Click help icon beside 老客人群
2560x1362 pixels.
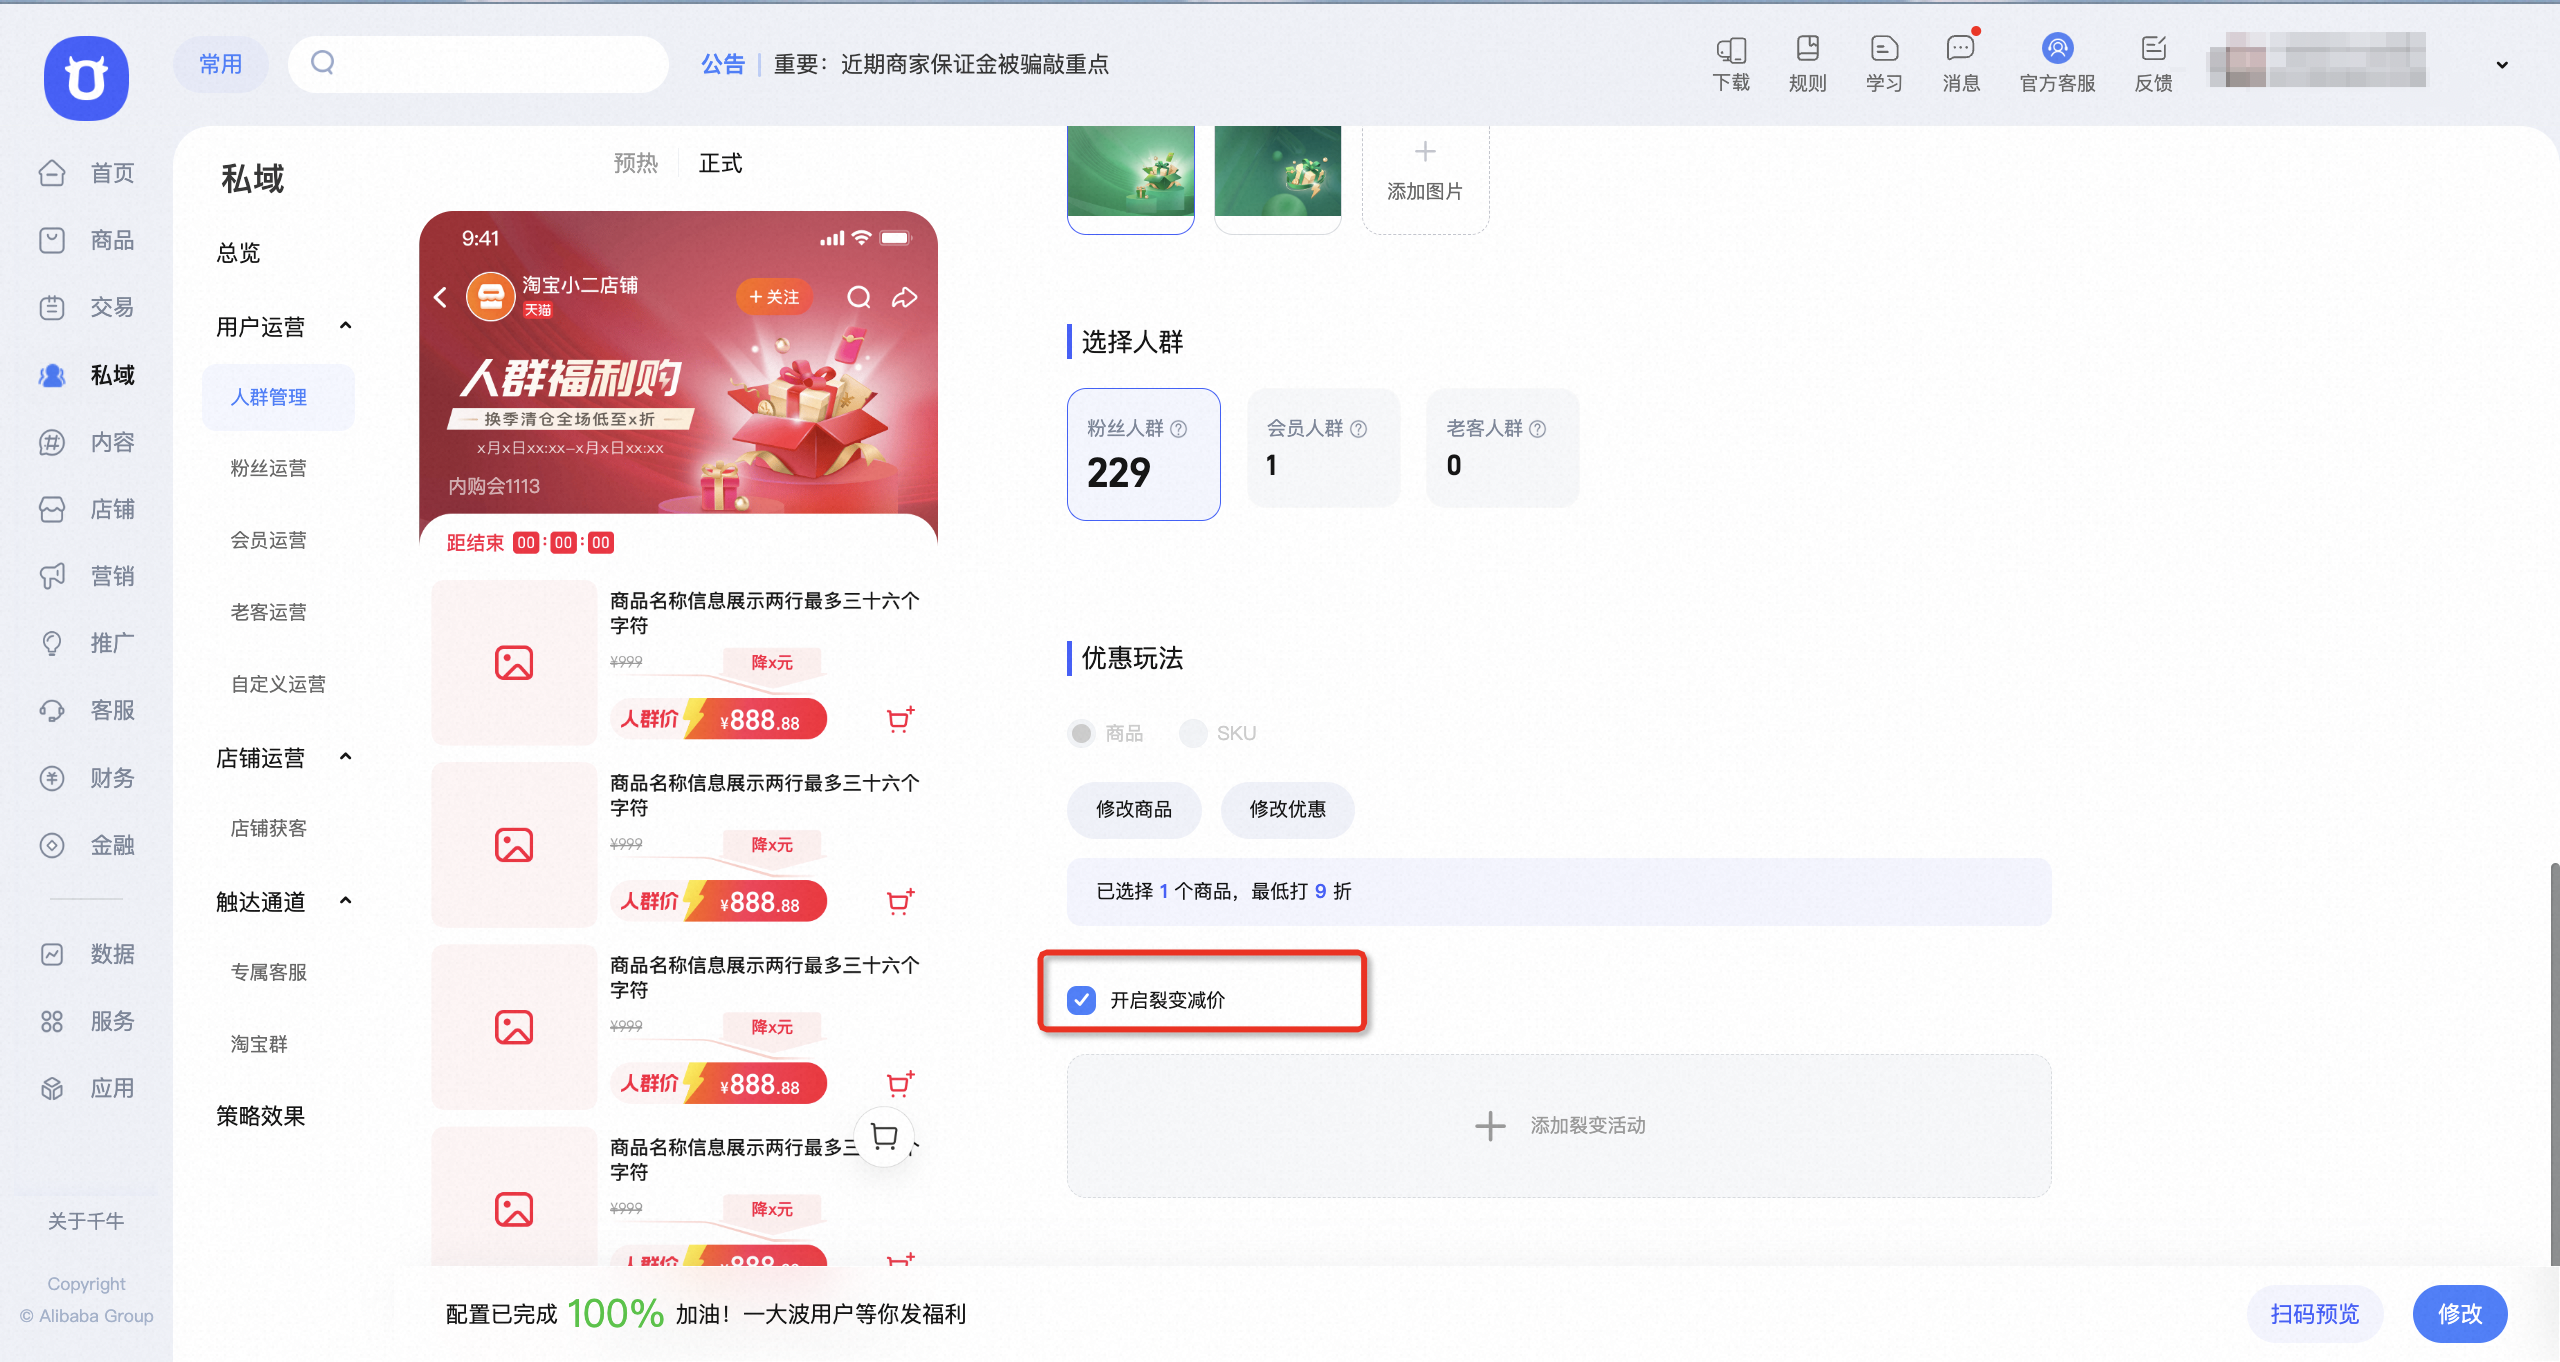[x=1537, y=429]
